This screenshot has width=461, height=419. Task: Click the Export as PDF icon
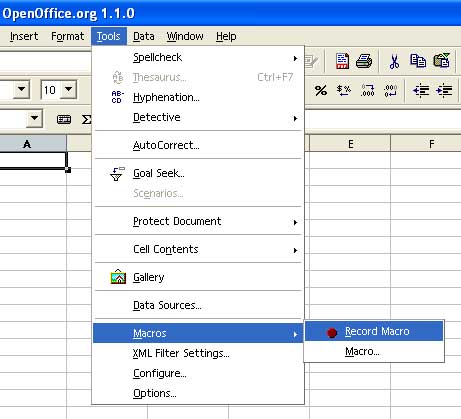coord(342,61)
